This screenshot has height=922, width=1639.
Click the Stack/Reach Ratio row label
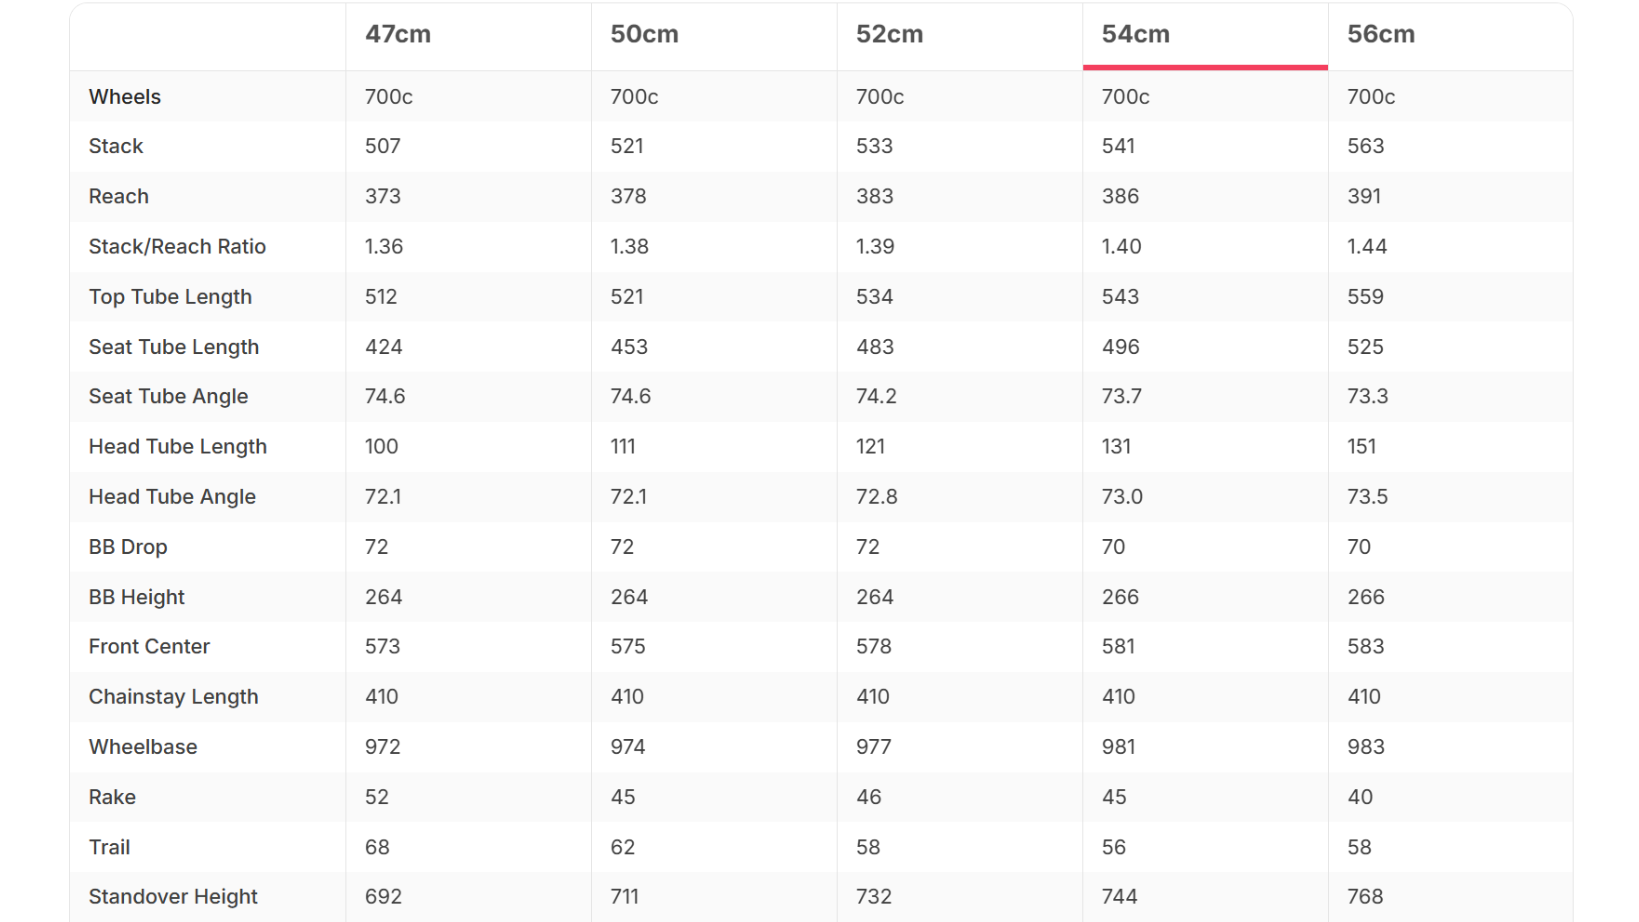[177, 247]
